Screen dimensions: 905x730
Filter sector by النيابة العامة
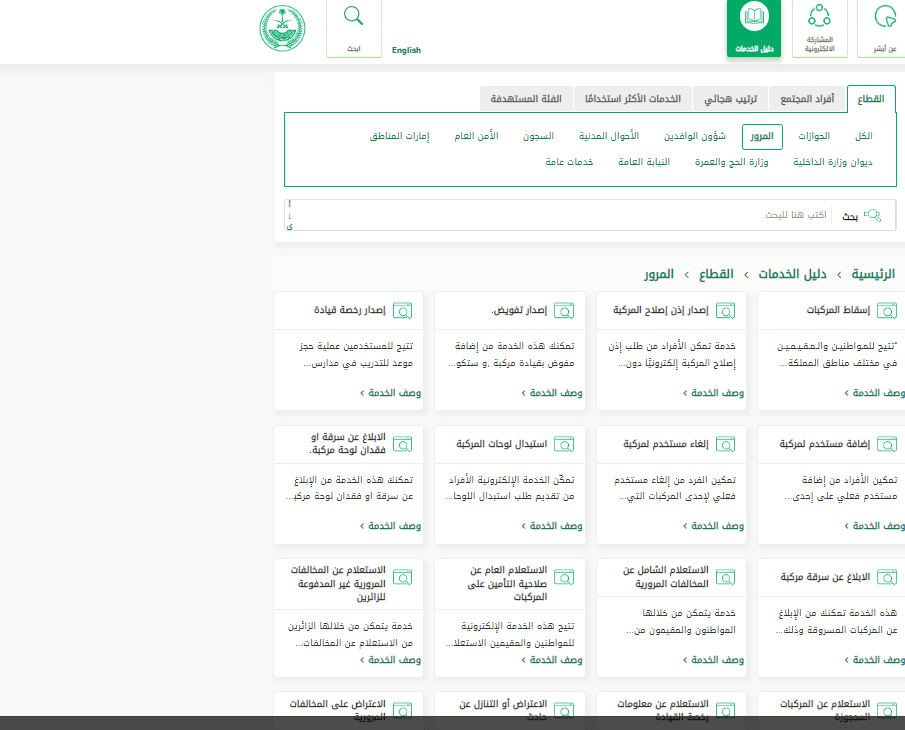(x=644, y=162)
